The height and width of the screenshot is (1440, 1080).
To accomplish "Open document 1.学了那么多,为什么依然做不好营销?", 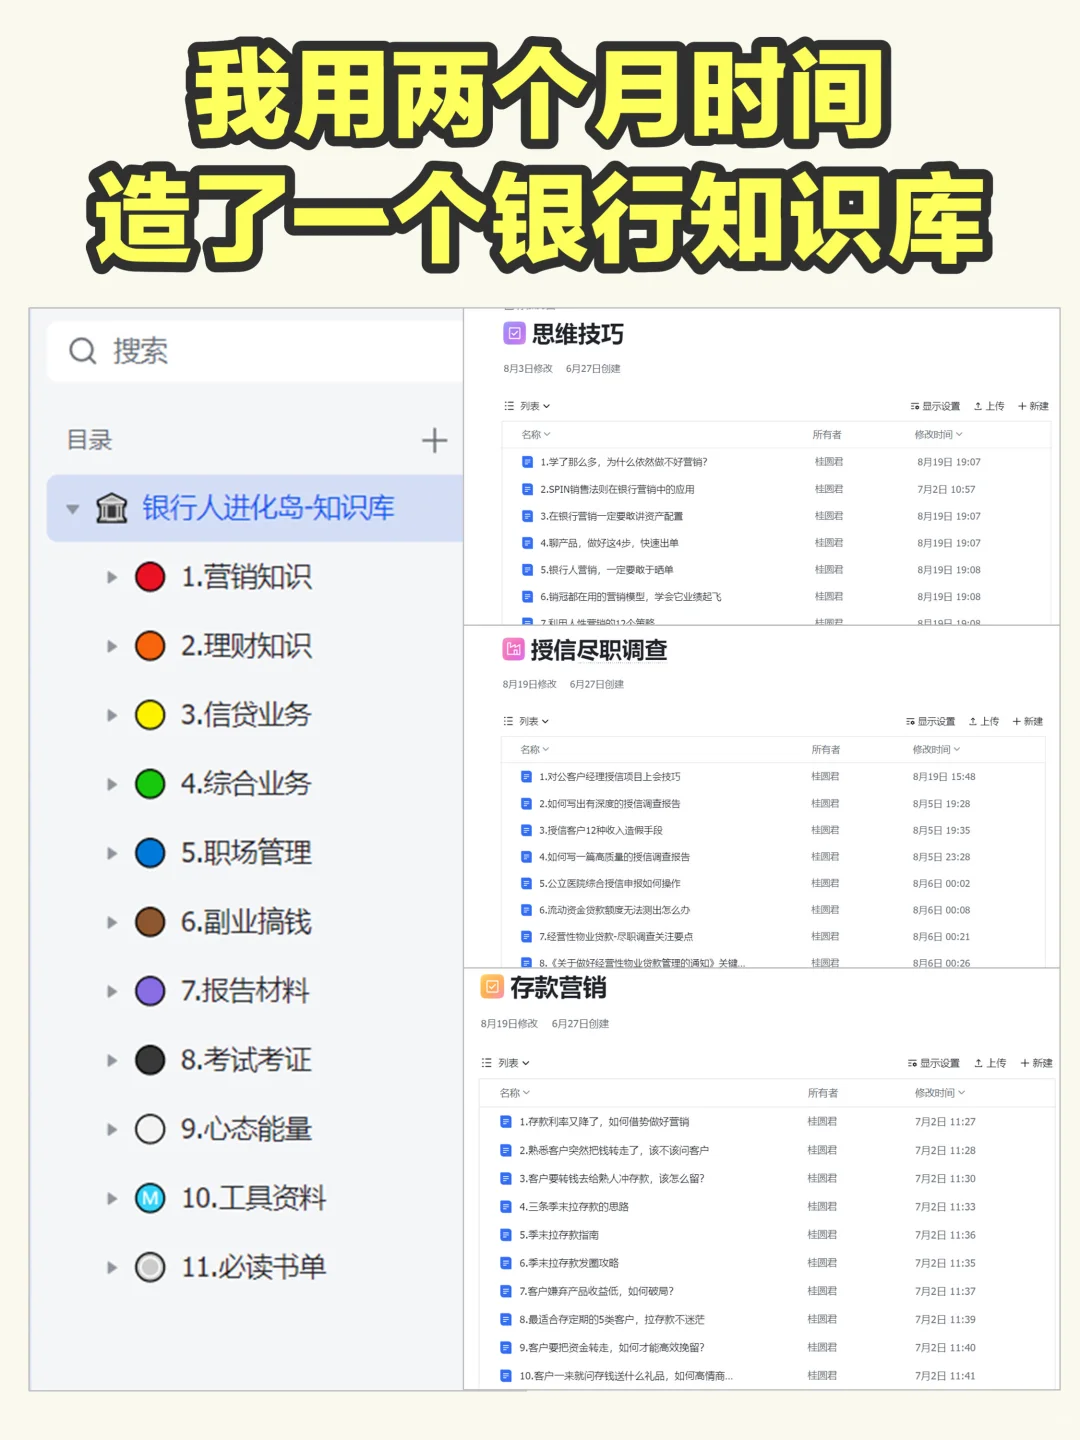I will (624, 462).
